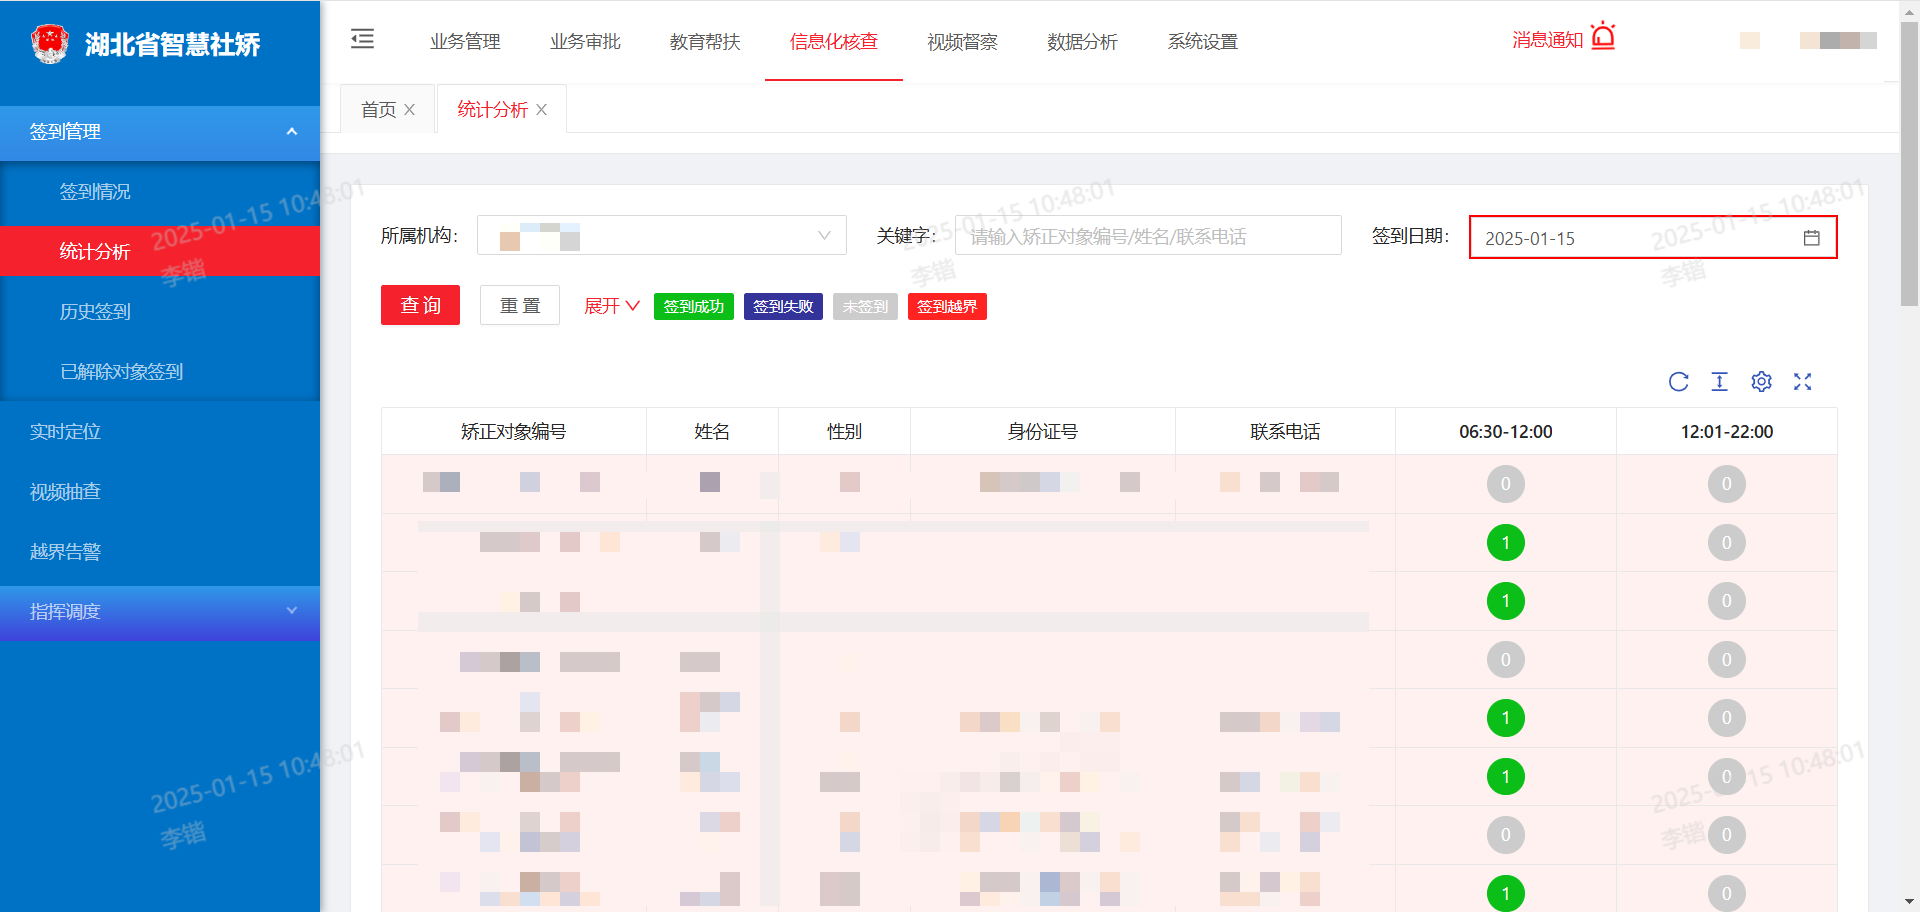This screenshot has height=912, width=1920.
Task: Click the table refresh icon
Action: tap(1678, 382)
